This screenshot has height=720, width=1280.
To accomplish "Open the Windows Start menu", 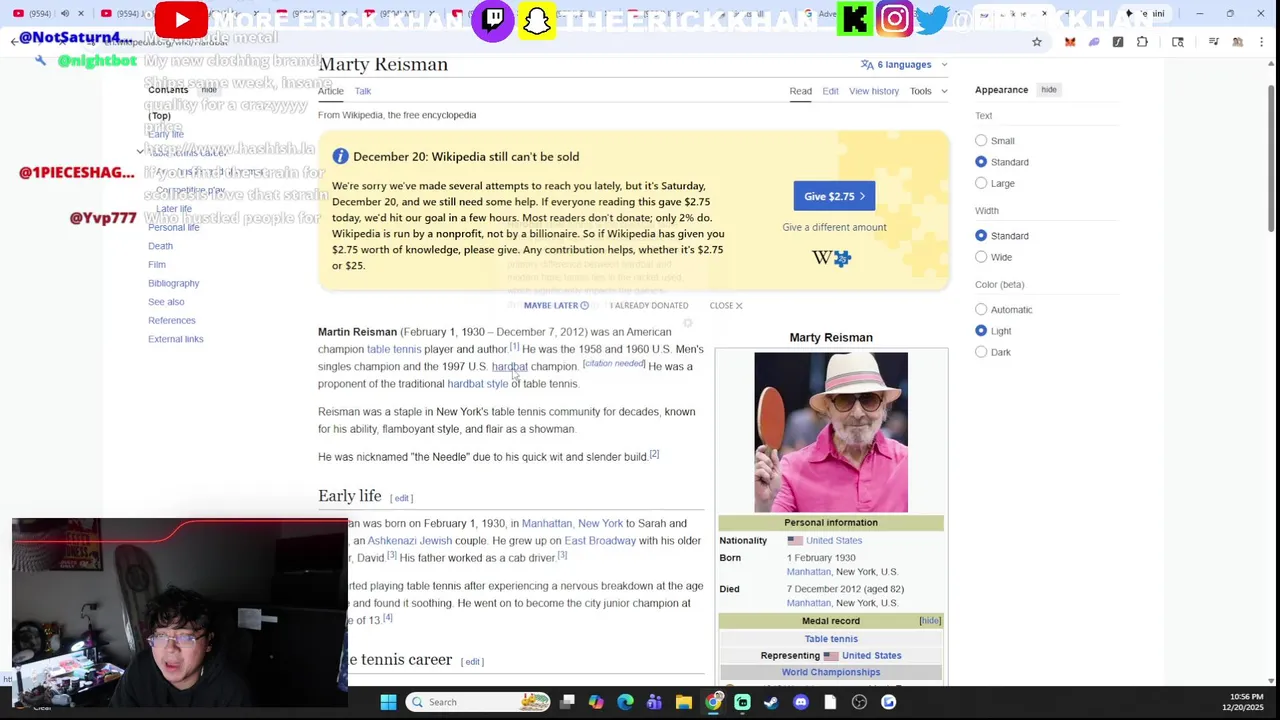I will pyautogui.click(x=388, y=702).
